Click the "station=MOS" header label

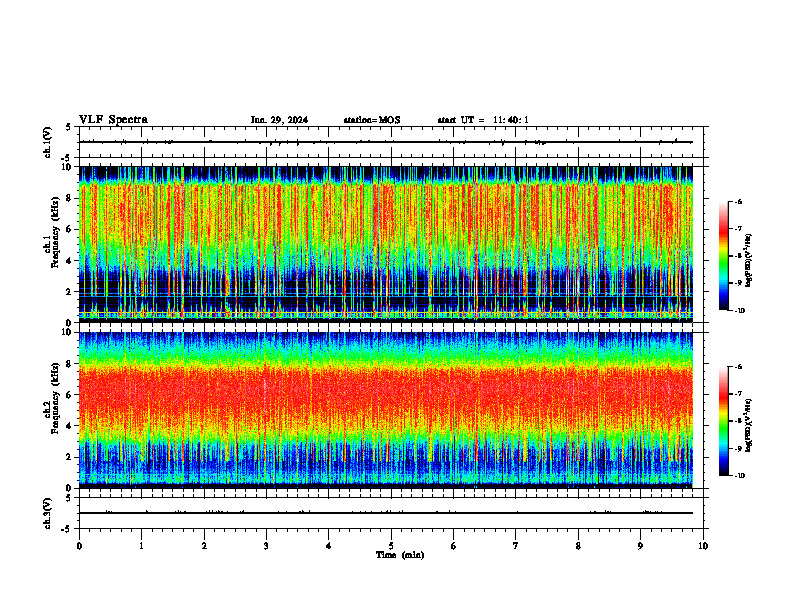372,120
